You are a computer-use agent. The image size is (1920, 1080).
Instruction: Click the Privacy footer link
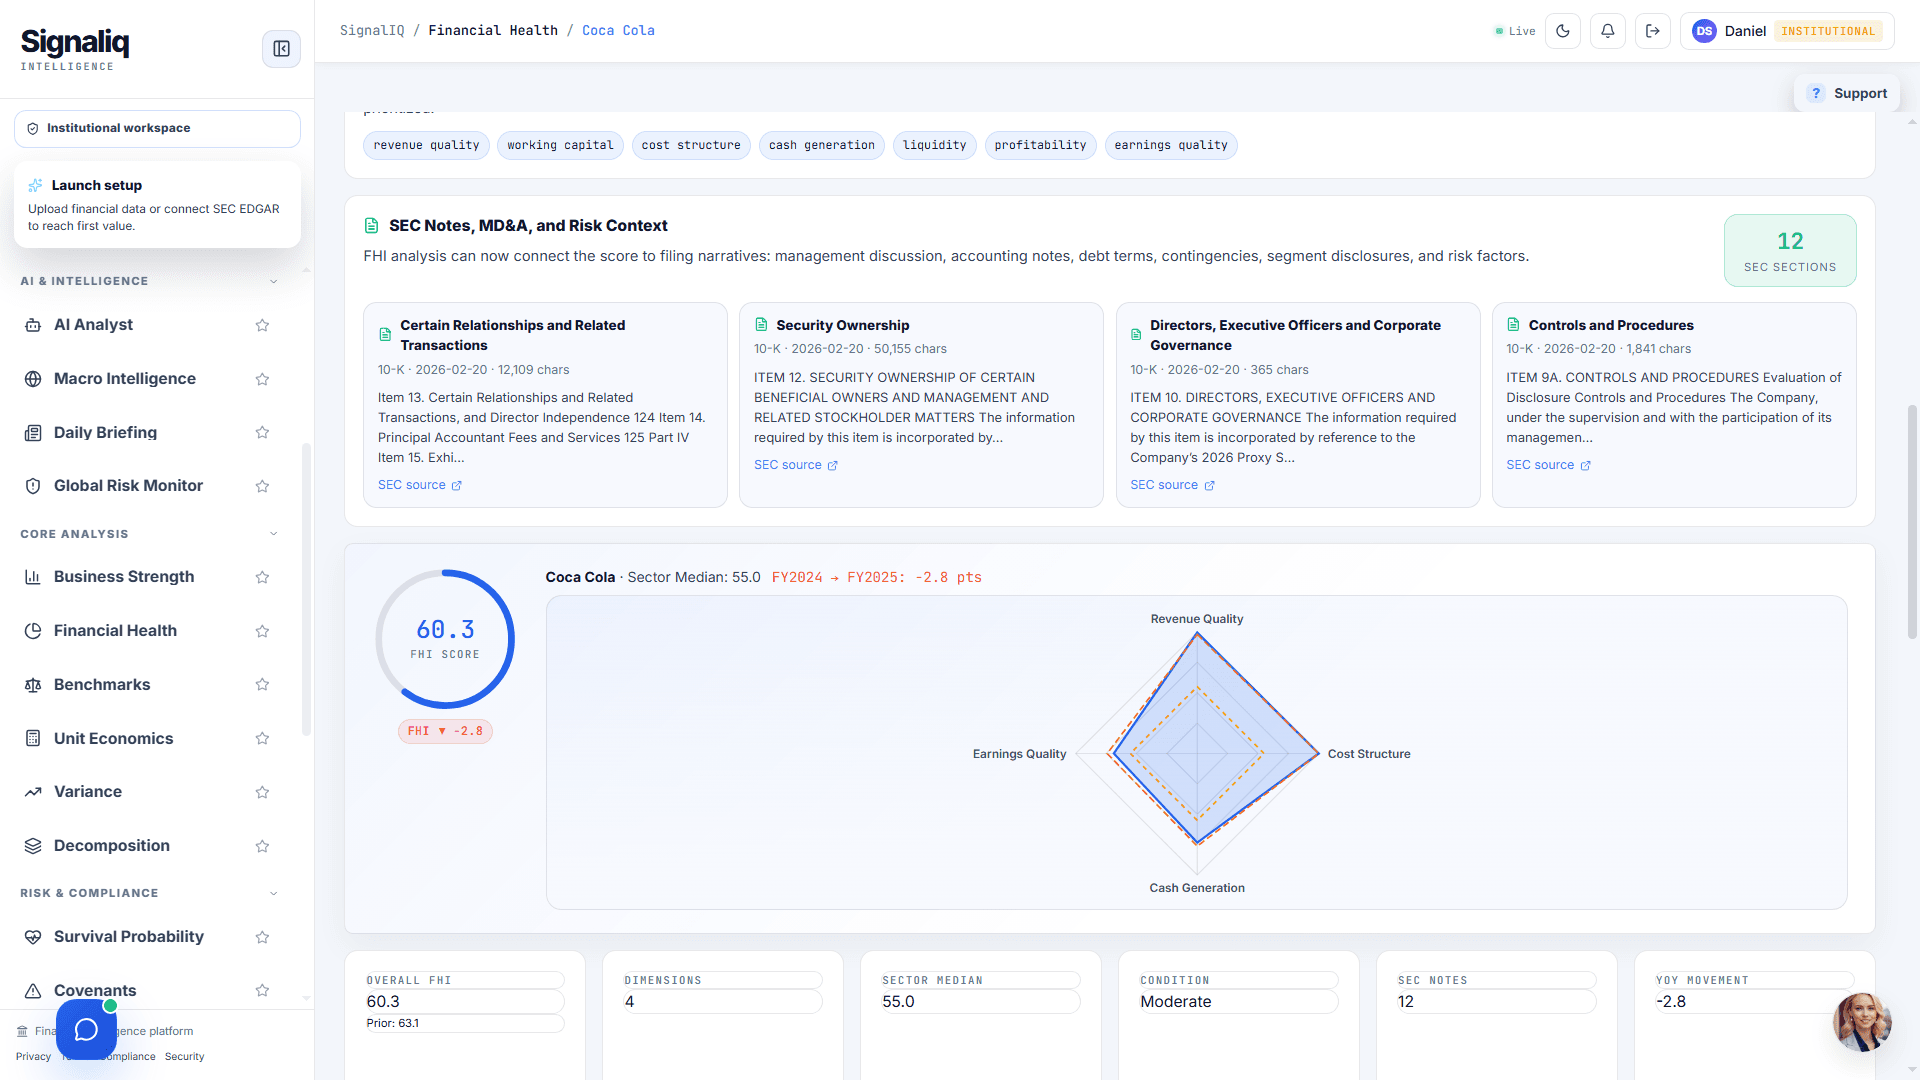33,1057
